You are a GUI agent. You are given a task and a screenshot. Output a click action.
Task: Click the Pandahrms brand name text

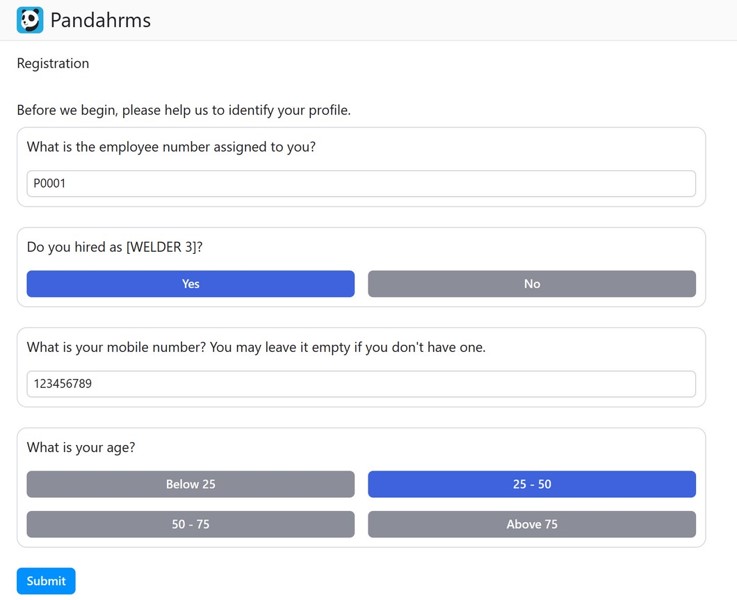(100, 20)
